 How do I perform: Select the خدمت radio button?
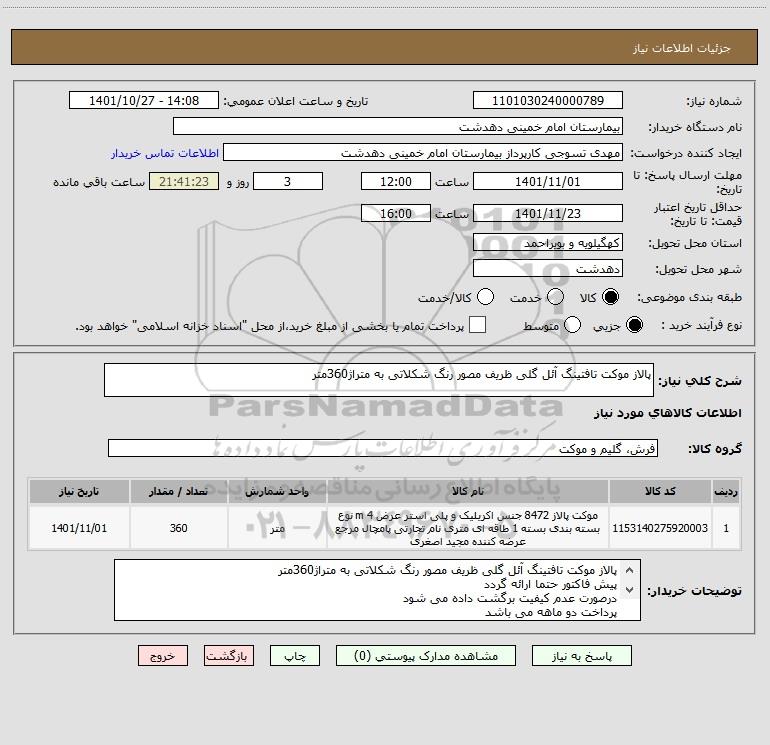555,297
